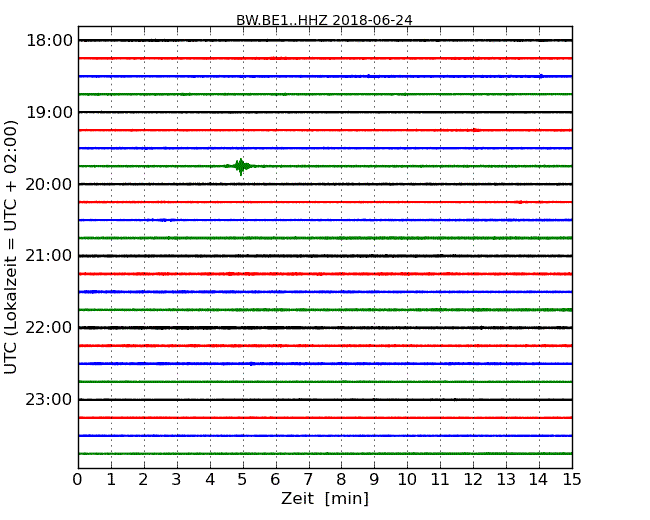Click the Zeit [min] x-axis label

pyautogui.click(x=325, y=498)
